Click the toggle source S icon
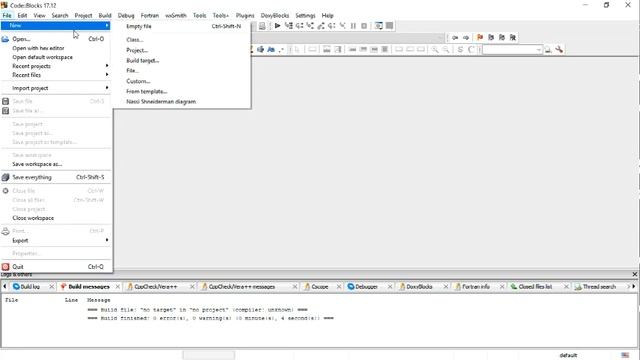The height and width of the screenshot is (360, 640). coord(460,49)
